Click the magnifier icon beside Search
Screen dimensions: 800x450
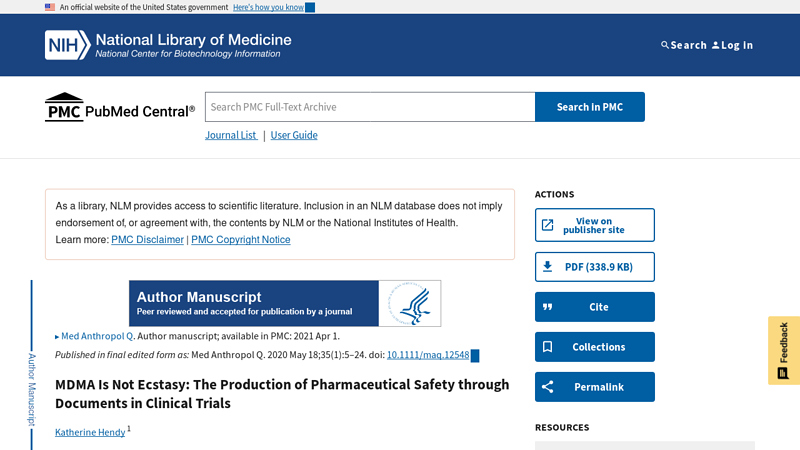pos(664,45)
